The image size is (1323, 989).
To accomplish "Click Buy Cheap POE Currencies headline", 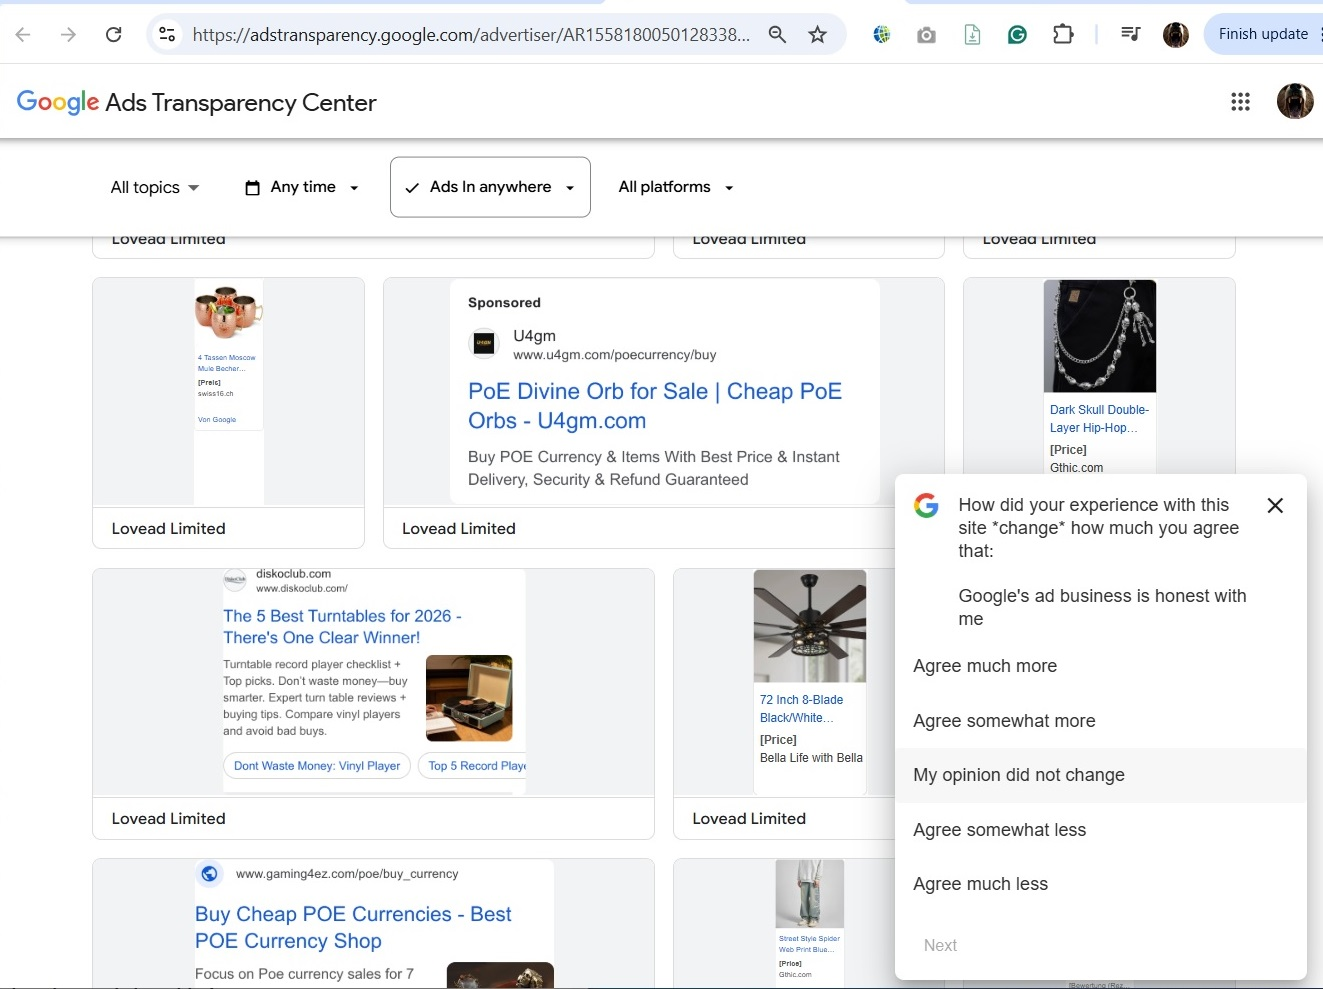I will (x=353, y=927).
